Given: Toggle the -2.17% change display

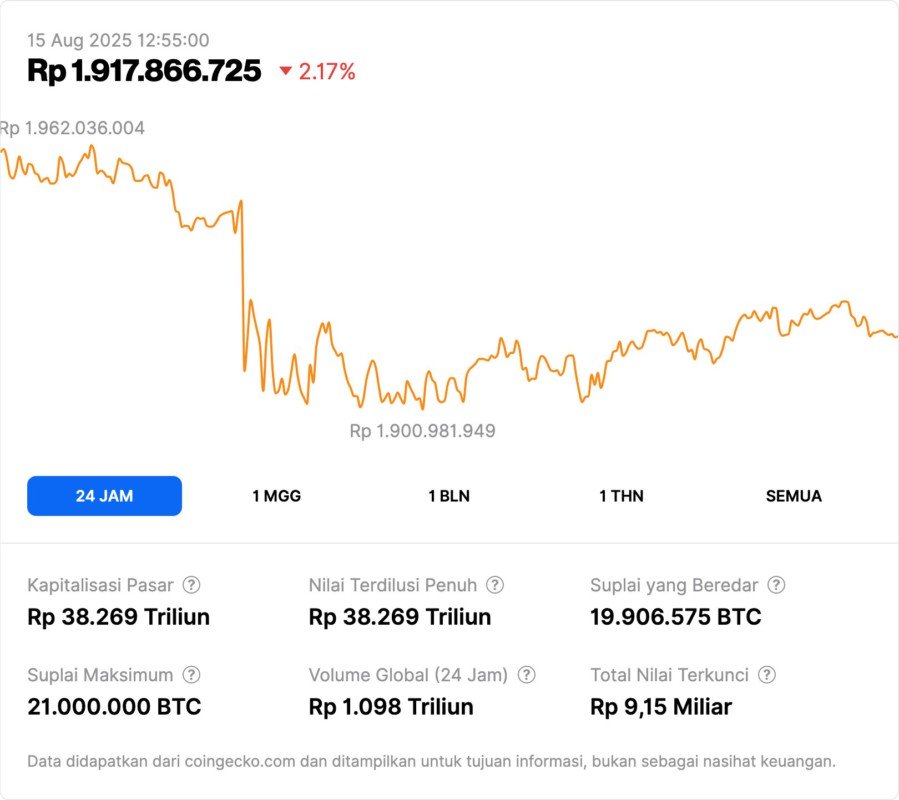Looking at the screenshot, I should coord(325,71).
